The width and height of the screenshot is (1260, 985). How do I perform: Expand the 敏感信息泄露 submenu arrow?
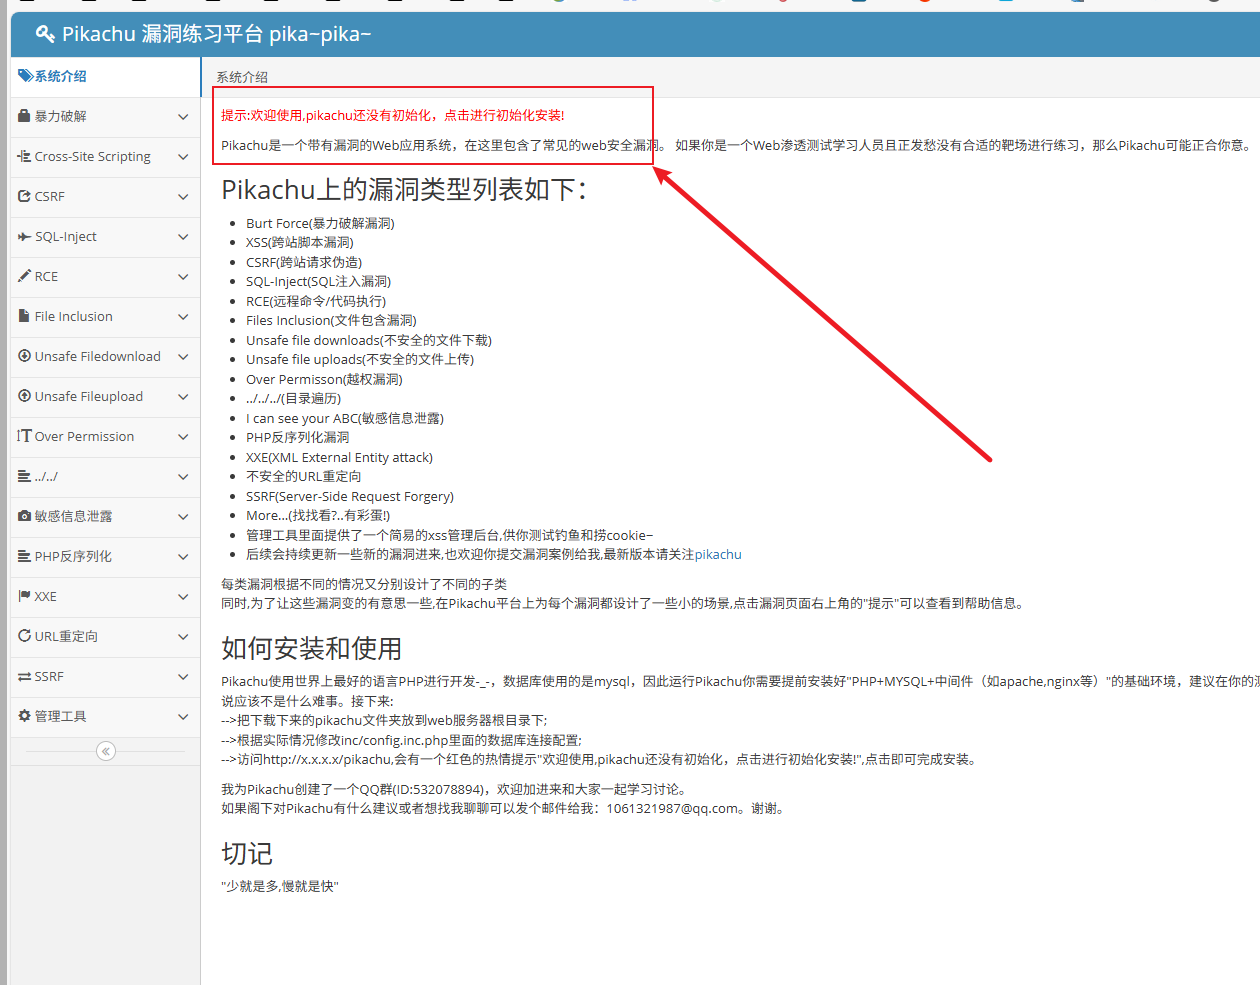183,517
